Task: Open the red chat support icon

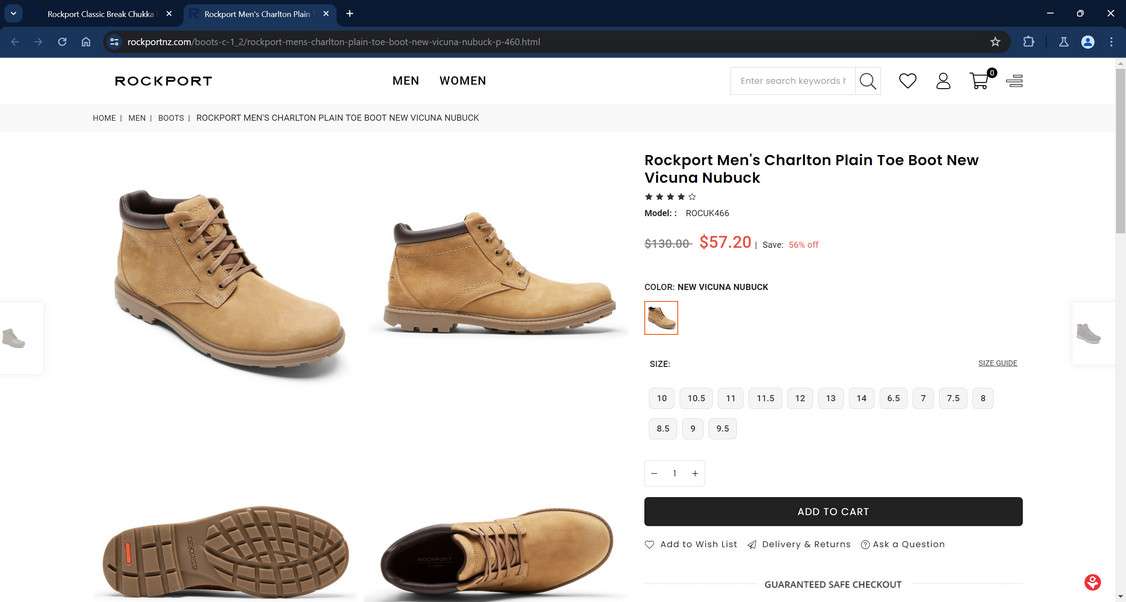Action: [1093, 582]
